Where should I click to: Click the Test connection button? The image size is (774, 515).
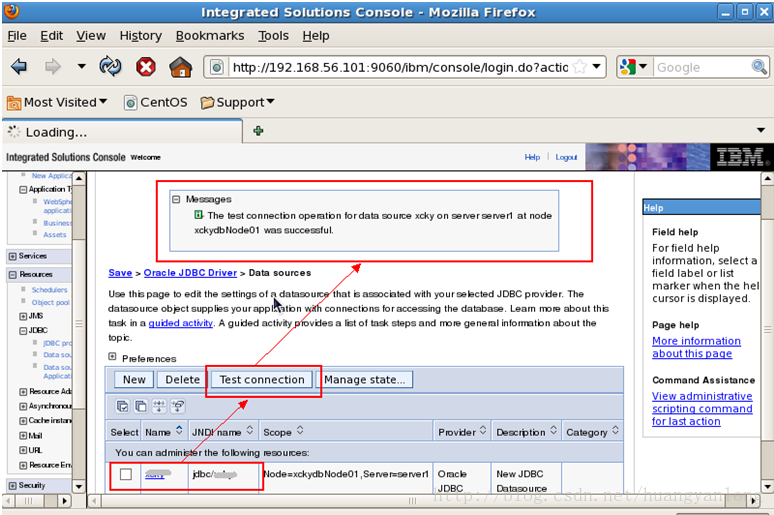[x=262, y=380]
